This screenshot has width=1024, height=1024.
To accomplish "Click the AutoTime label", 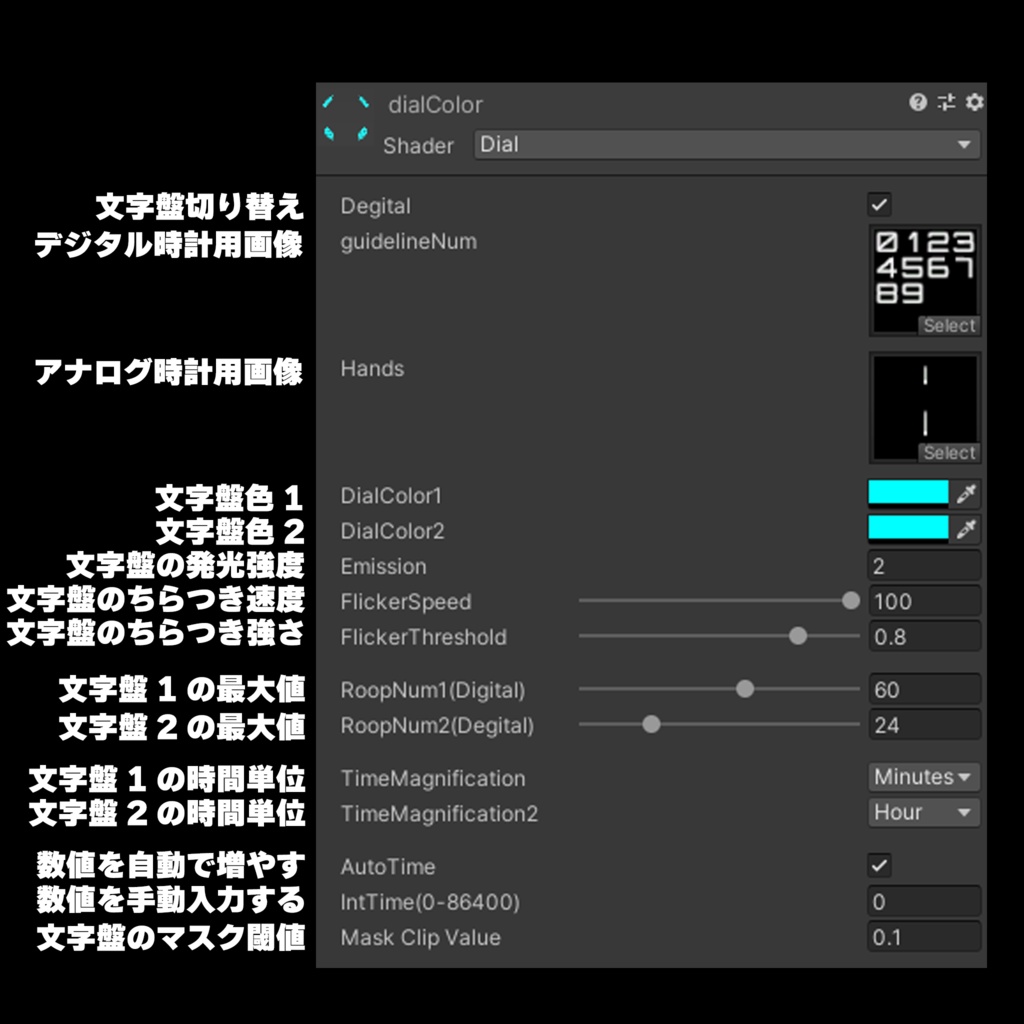I will coord(388,867).
